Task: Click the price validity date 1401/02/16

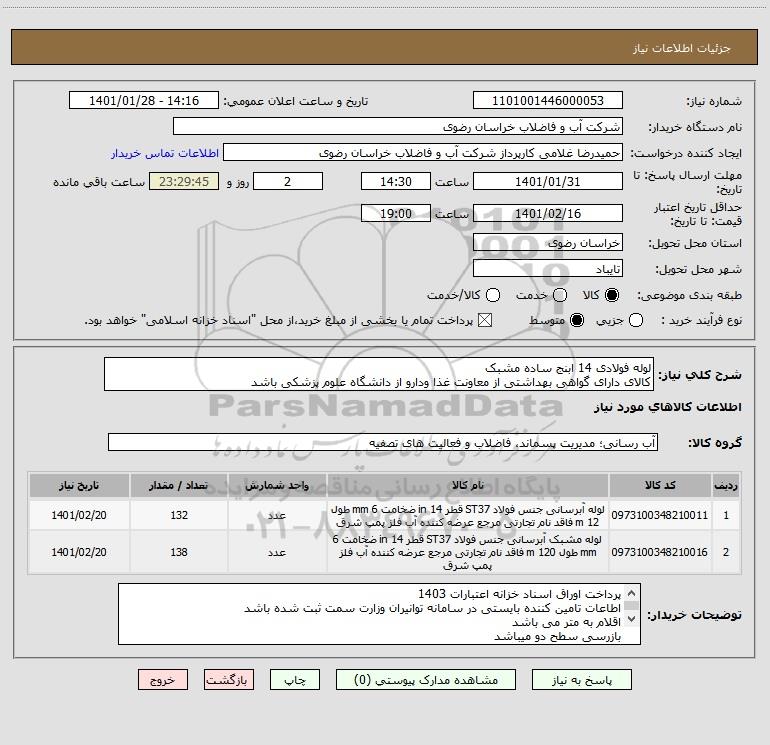Action: click(548, 213)
